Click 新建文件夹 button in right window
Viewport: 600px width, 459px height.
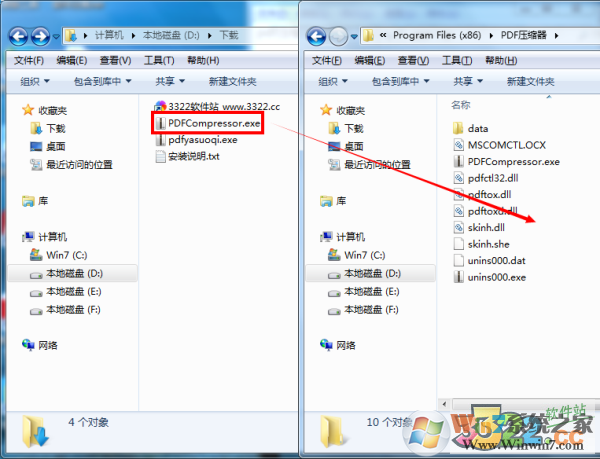coord(530,81)
